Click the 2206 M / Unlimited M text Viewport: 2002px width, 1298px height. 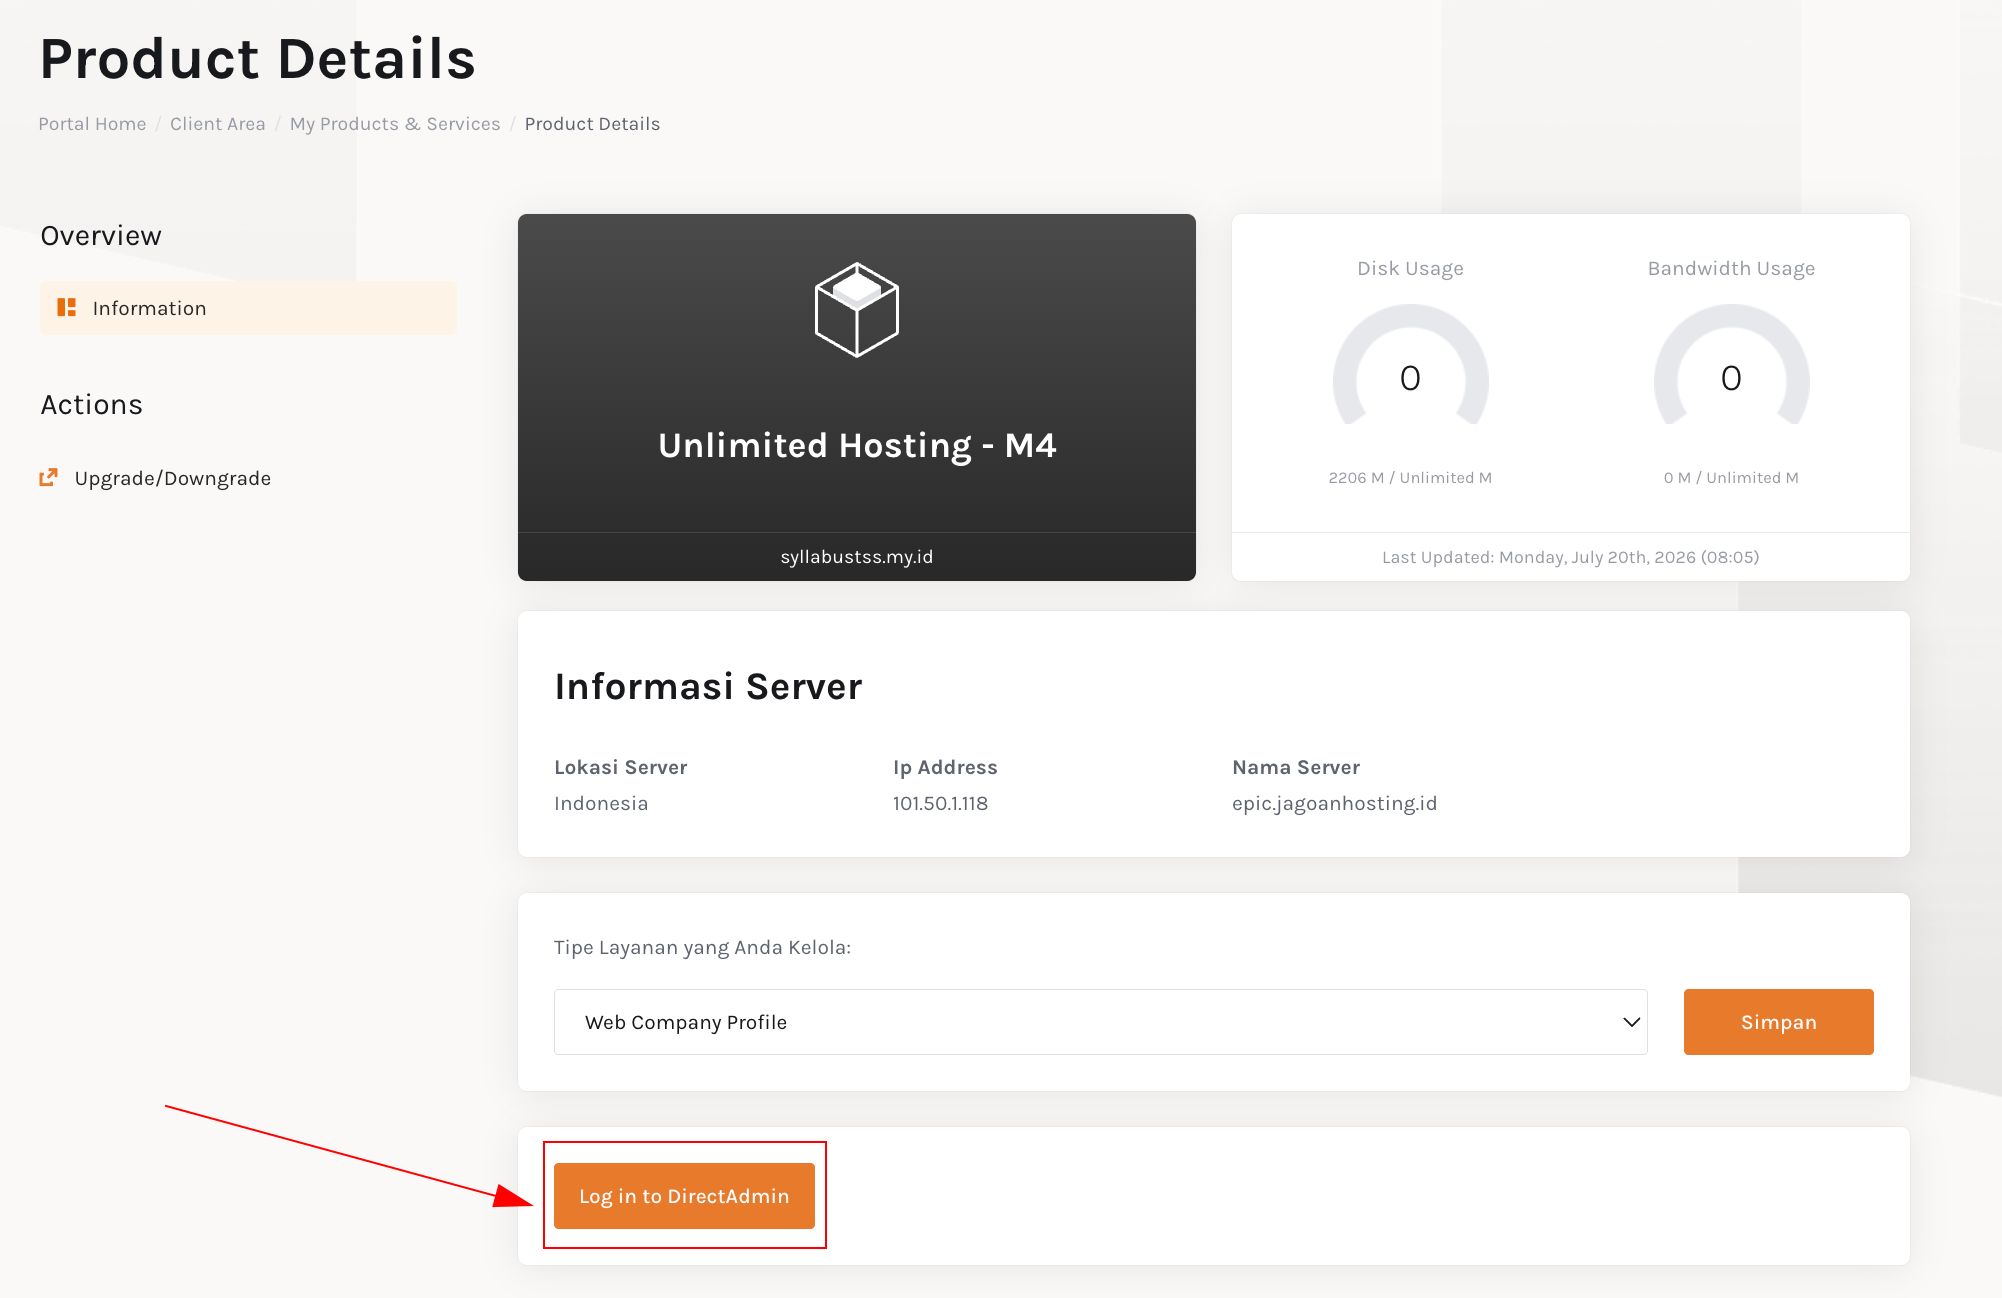tap(1410, 478)
